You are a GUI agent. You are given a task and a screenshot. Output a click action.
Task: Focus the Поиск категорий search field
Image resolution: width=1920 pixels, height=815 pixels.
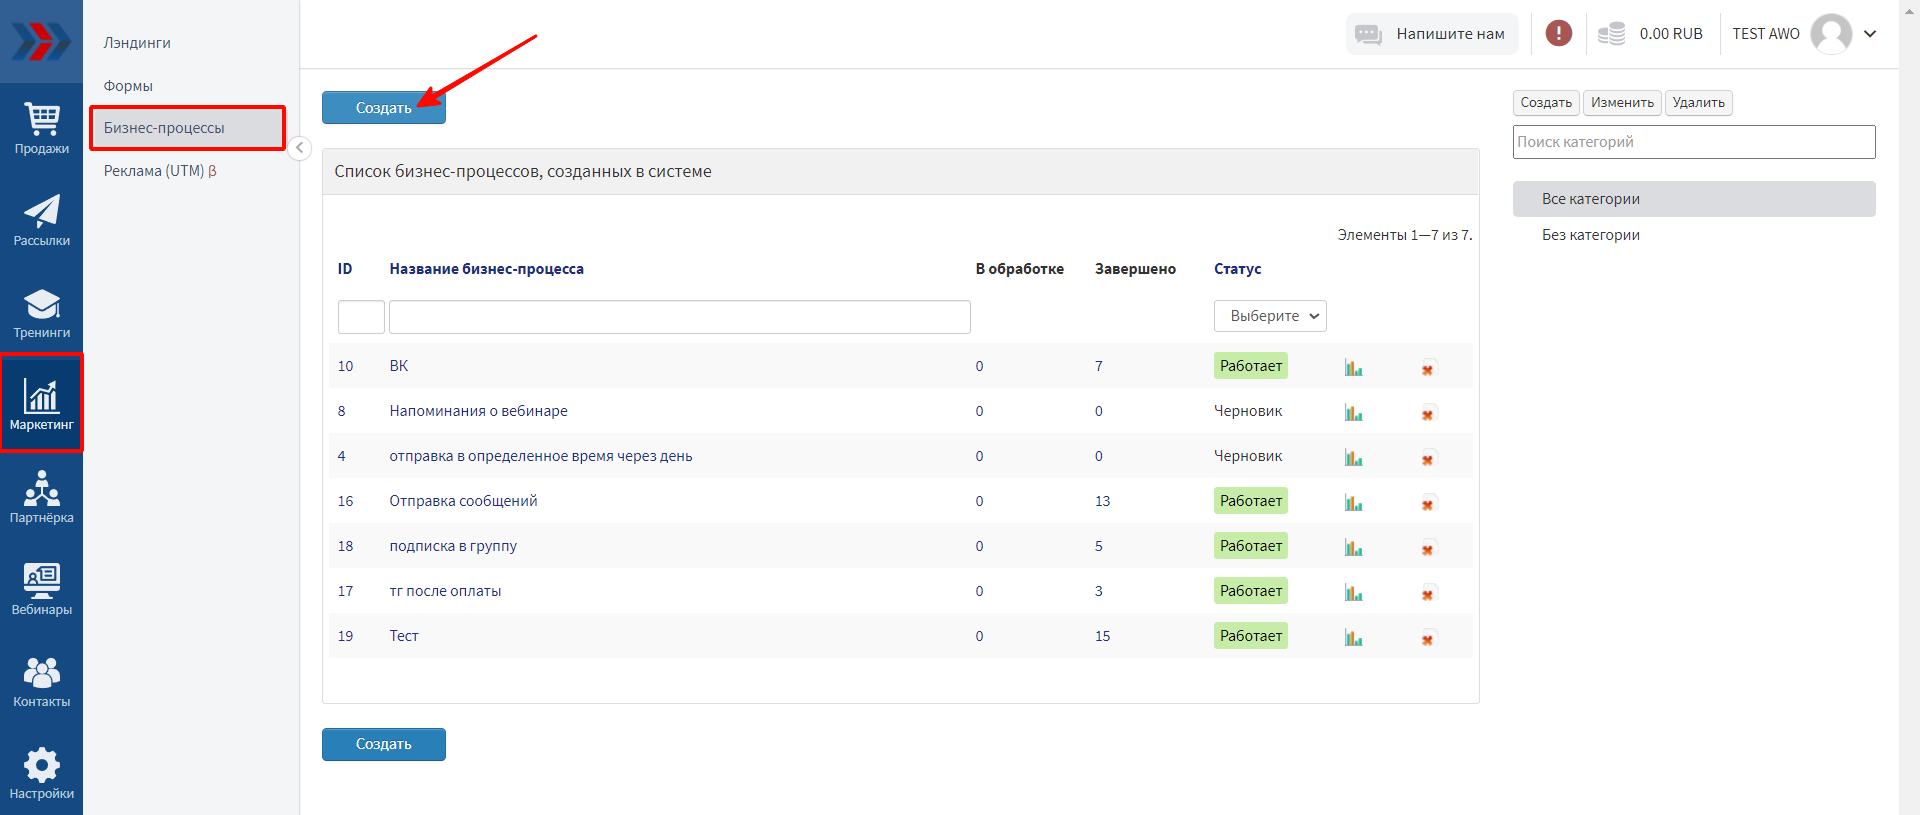pos(1693,142)
